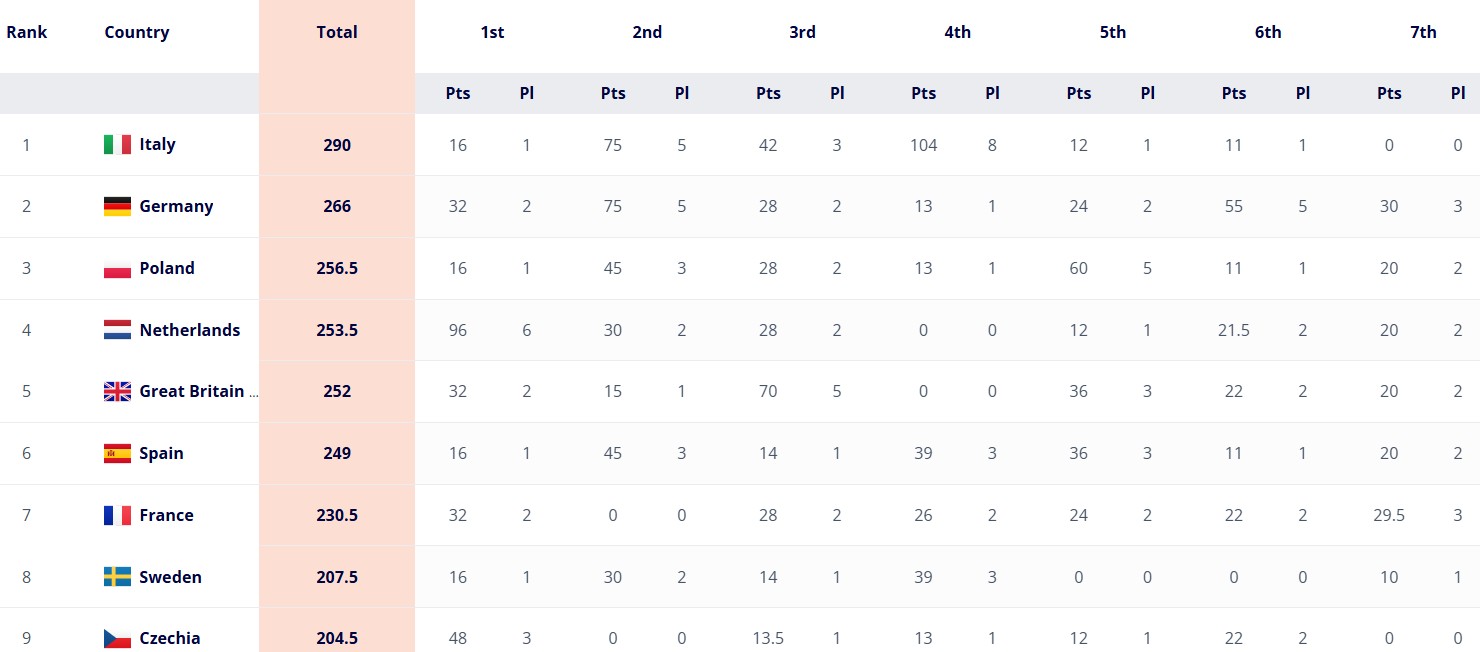
Task: Click the Pl subheader under 5th
Action: (x=1147, y=93)
